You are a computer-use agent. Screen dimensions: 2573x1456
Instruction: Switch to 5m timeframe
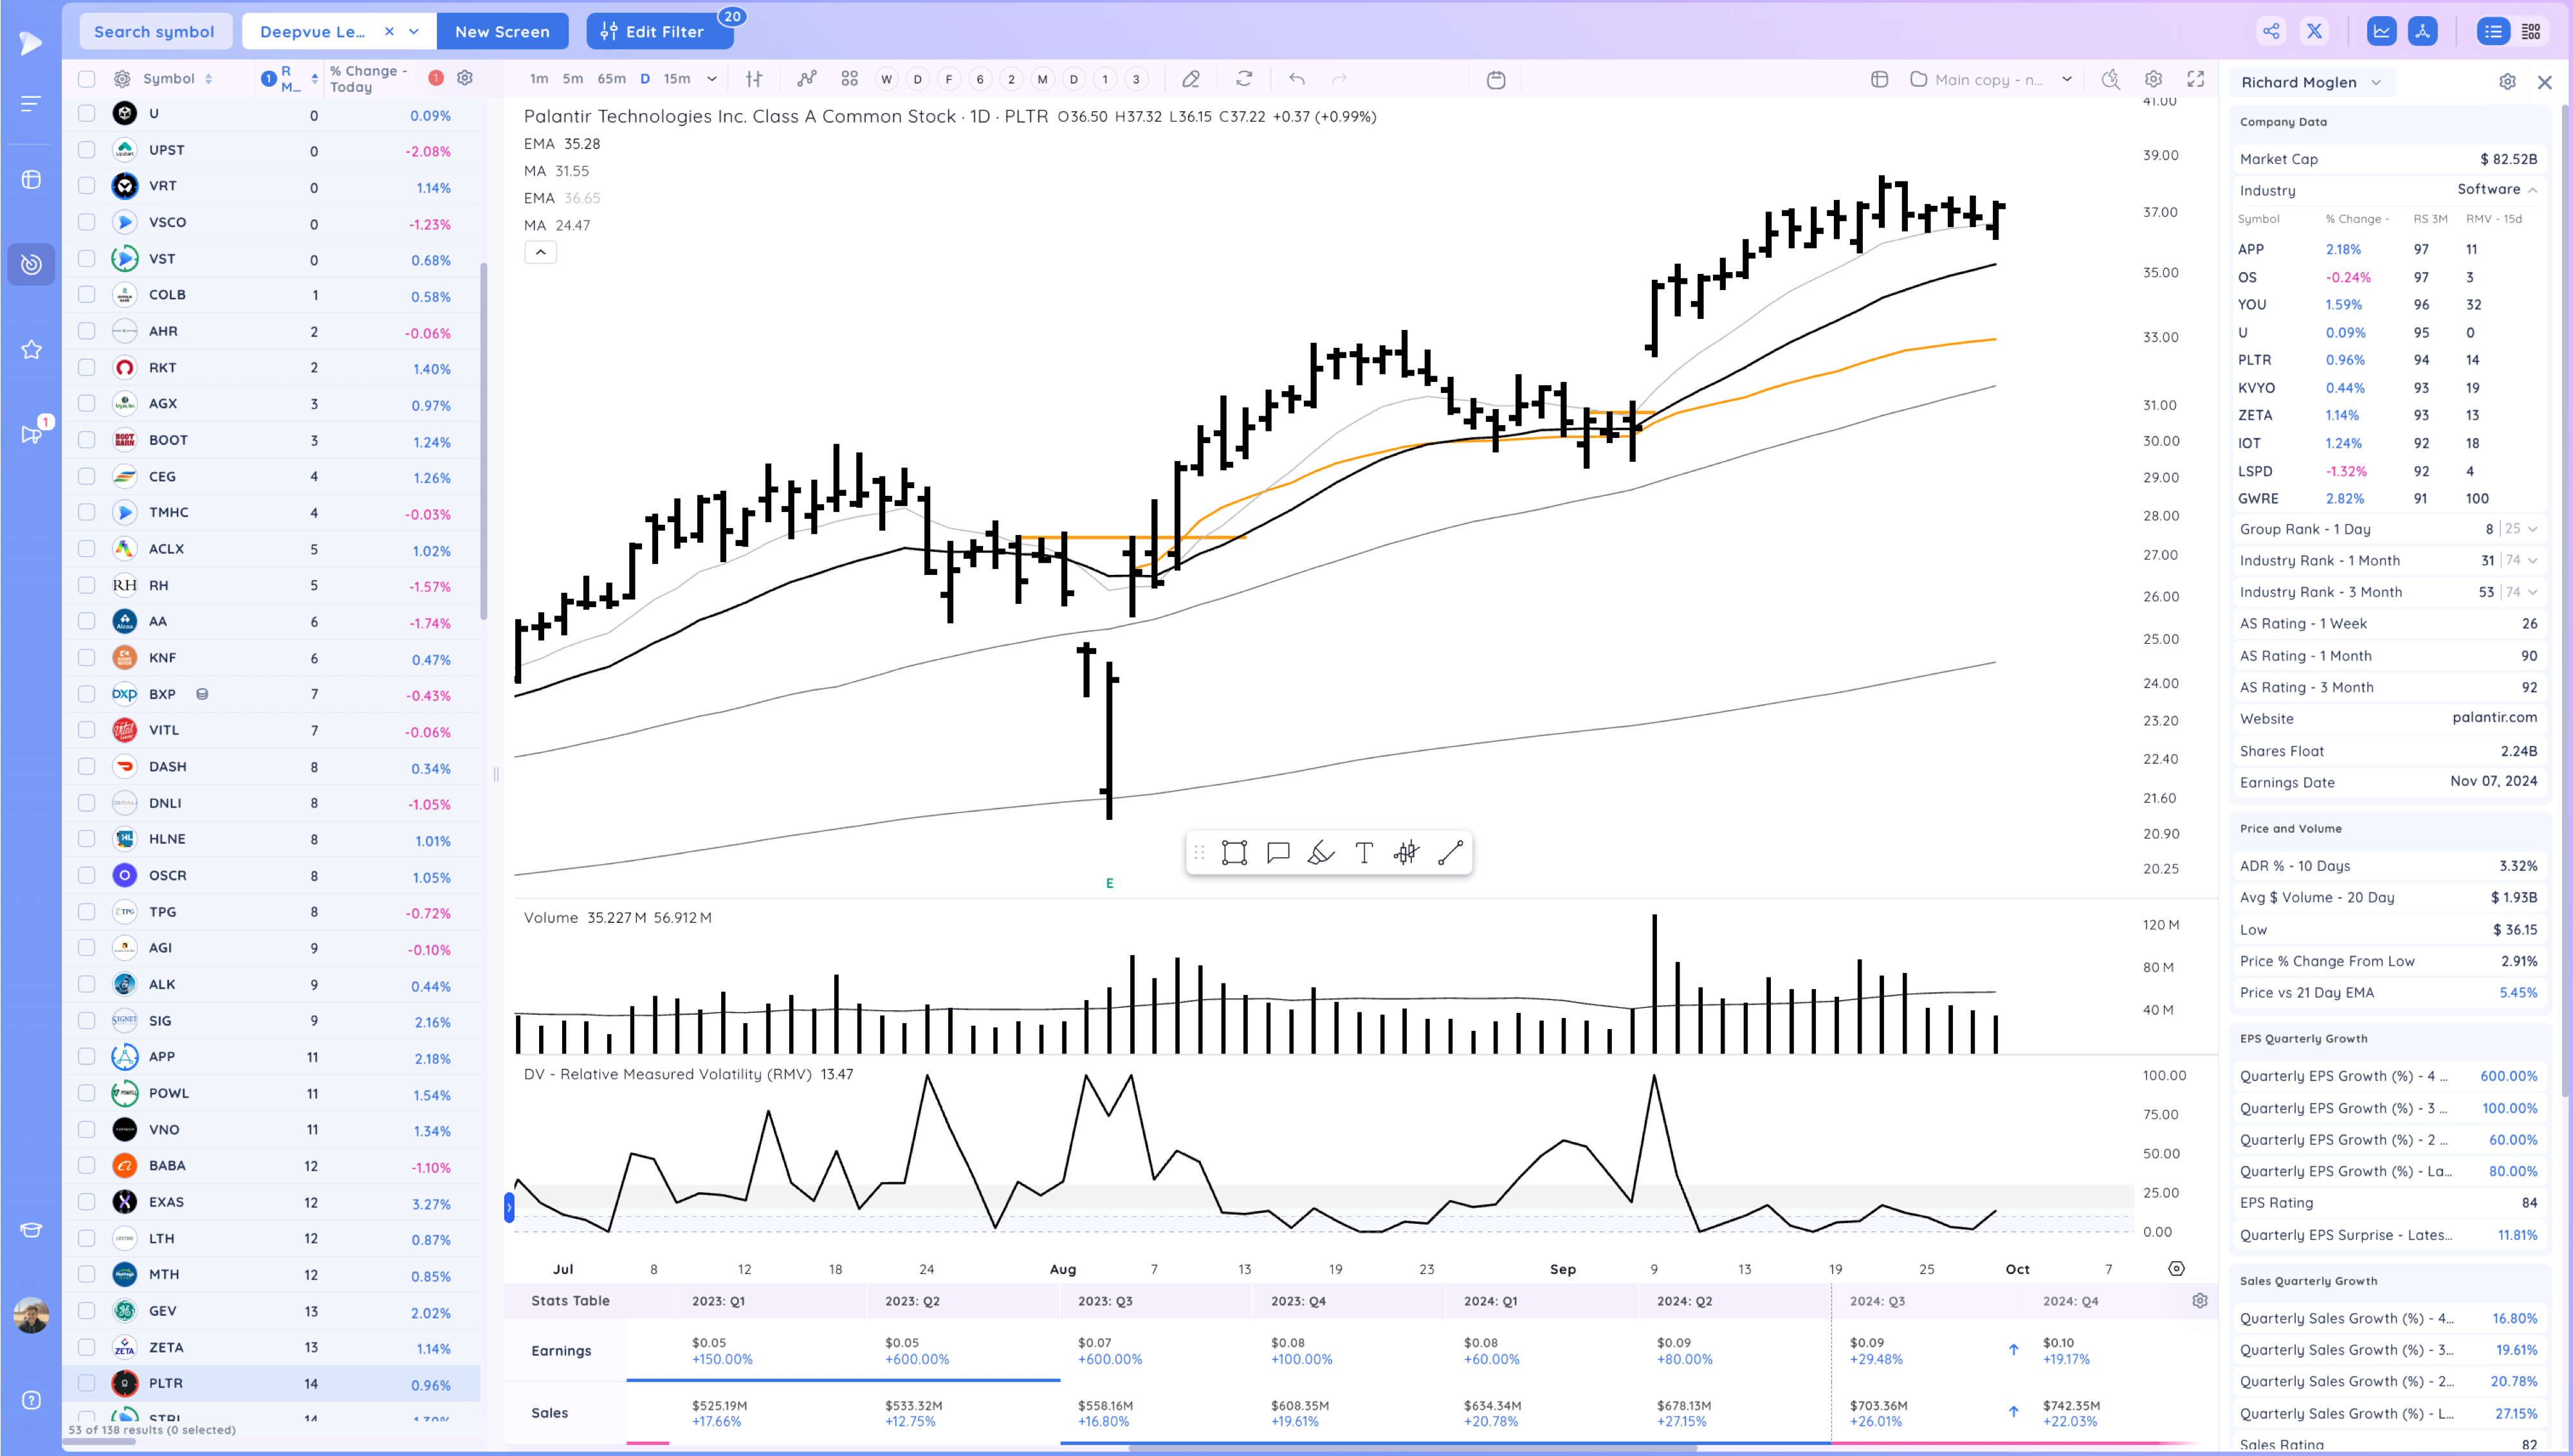pos(573,79)
